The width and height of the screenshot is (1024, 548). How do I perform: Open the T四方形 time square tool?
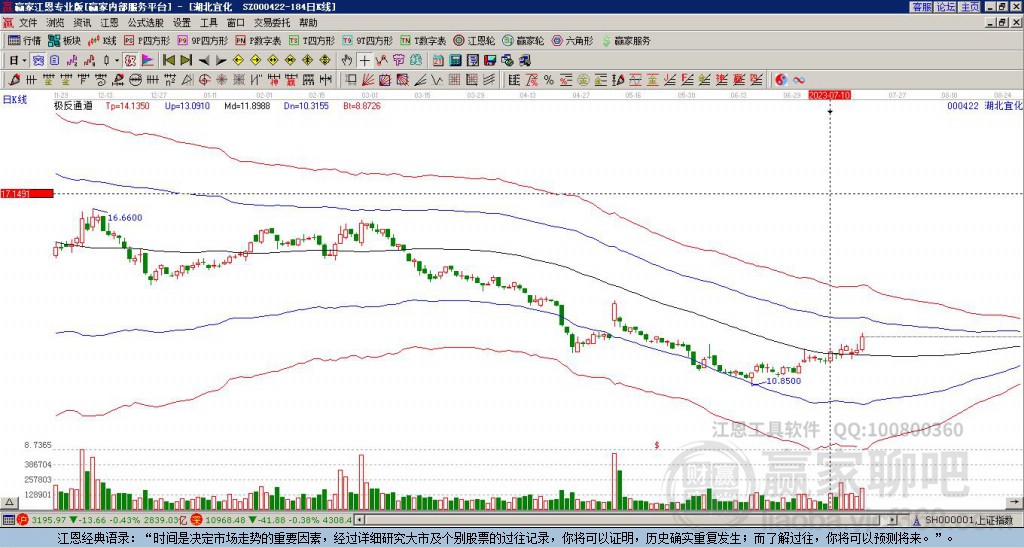(x=312, y=40)
